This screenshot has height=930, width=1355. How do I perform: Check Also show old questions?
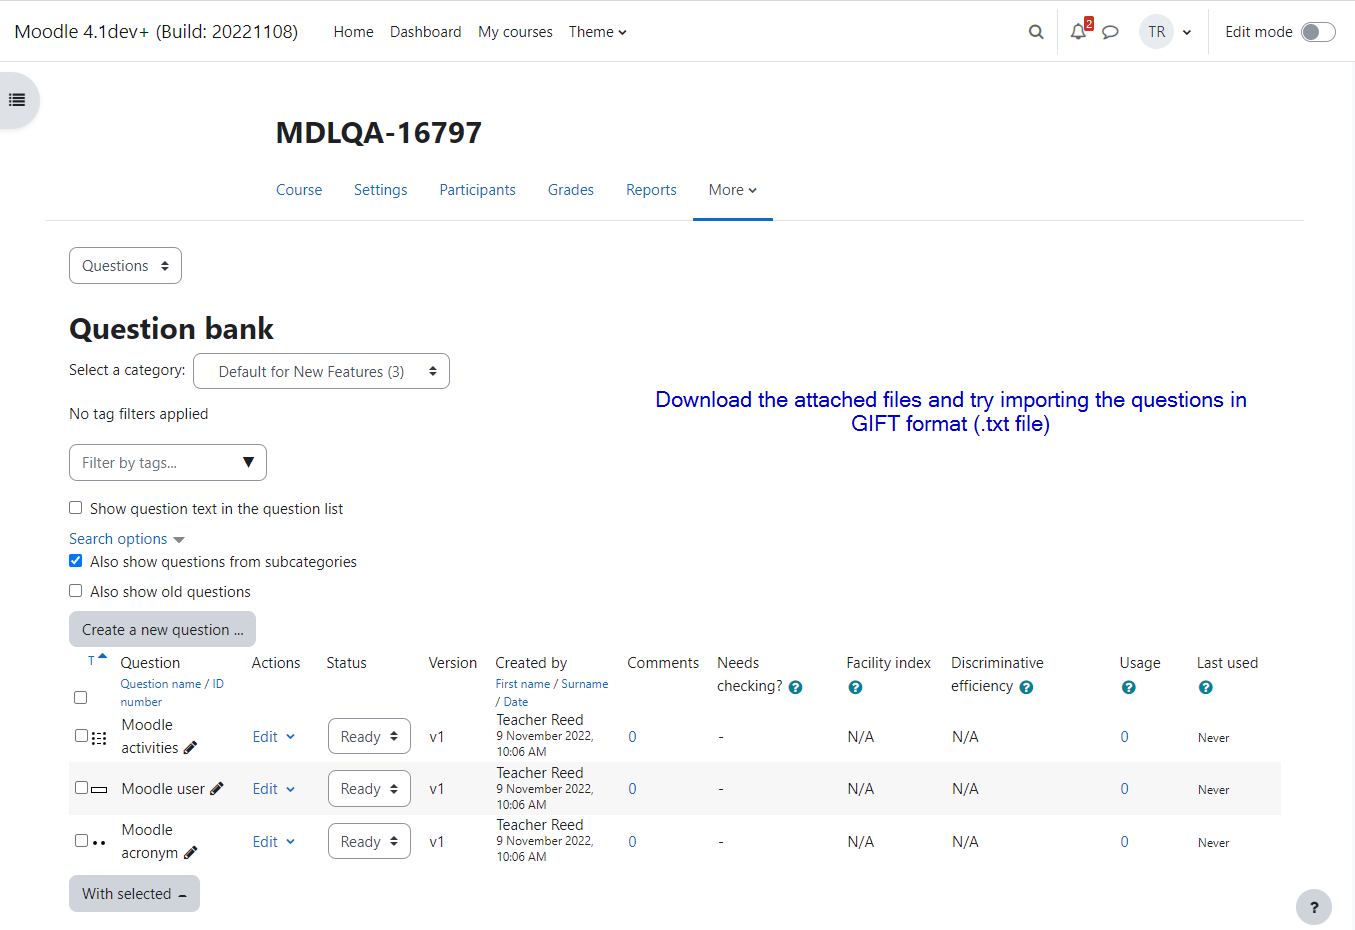pyautogui.click(x=75, y=591)
